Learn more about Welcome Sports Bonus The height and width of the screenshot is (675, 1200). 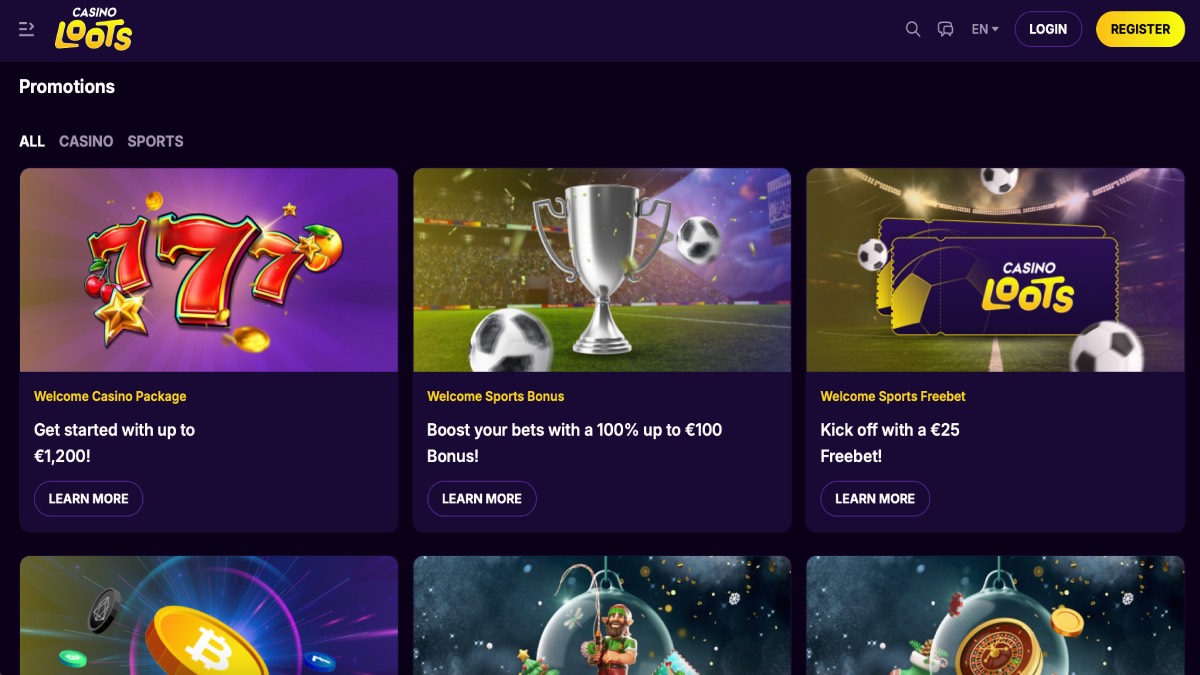(482, 498)
